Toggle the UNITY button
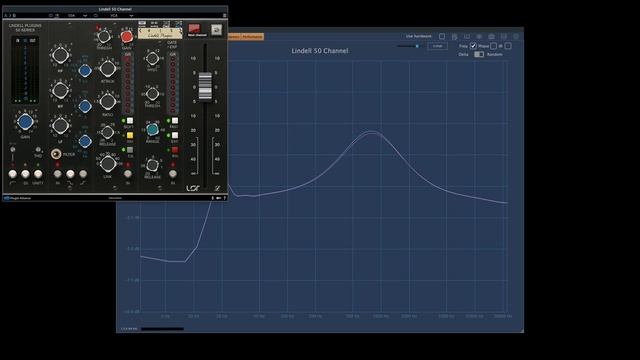Screen dimensions: 640x360 click(x=38, y=174)
